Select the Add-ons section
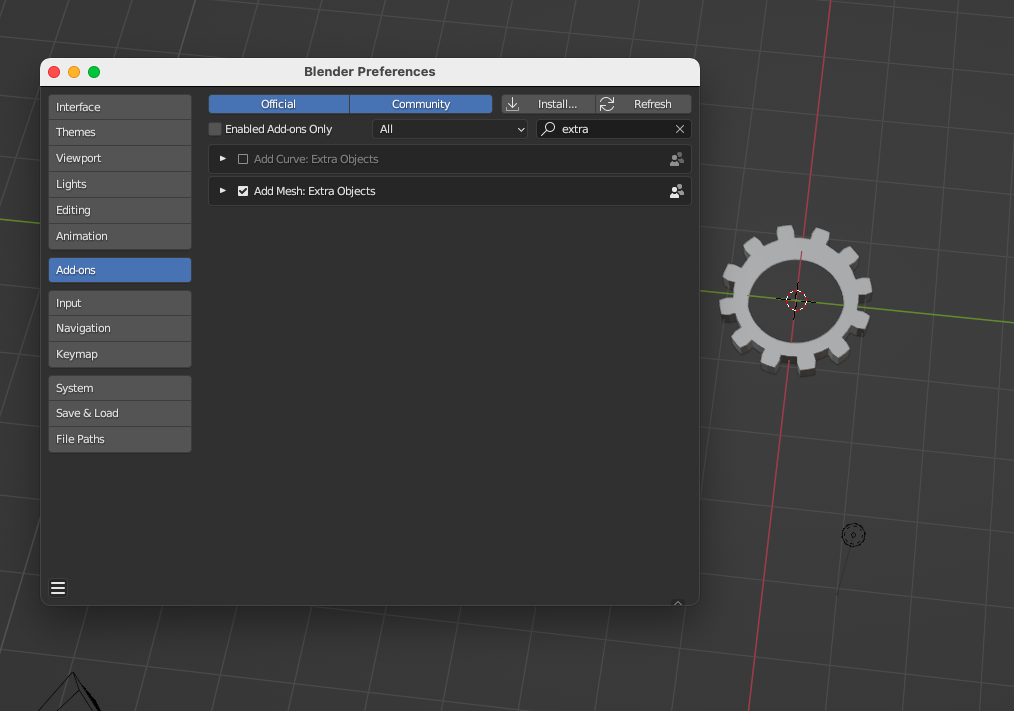The width and height of the screenshot is (1014, 711). point(120,270)
